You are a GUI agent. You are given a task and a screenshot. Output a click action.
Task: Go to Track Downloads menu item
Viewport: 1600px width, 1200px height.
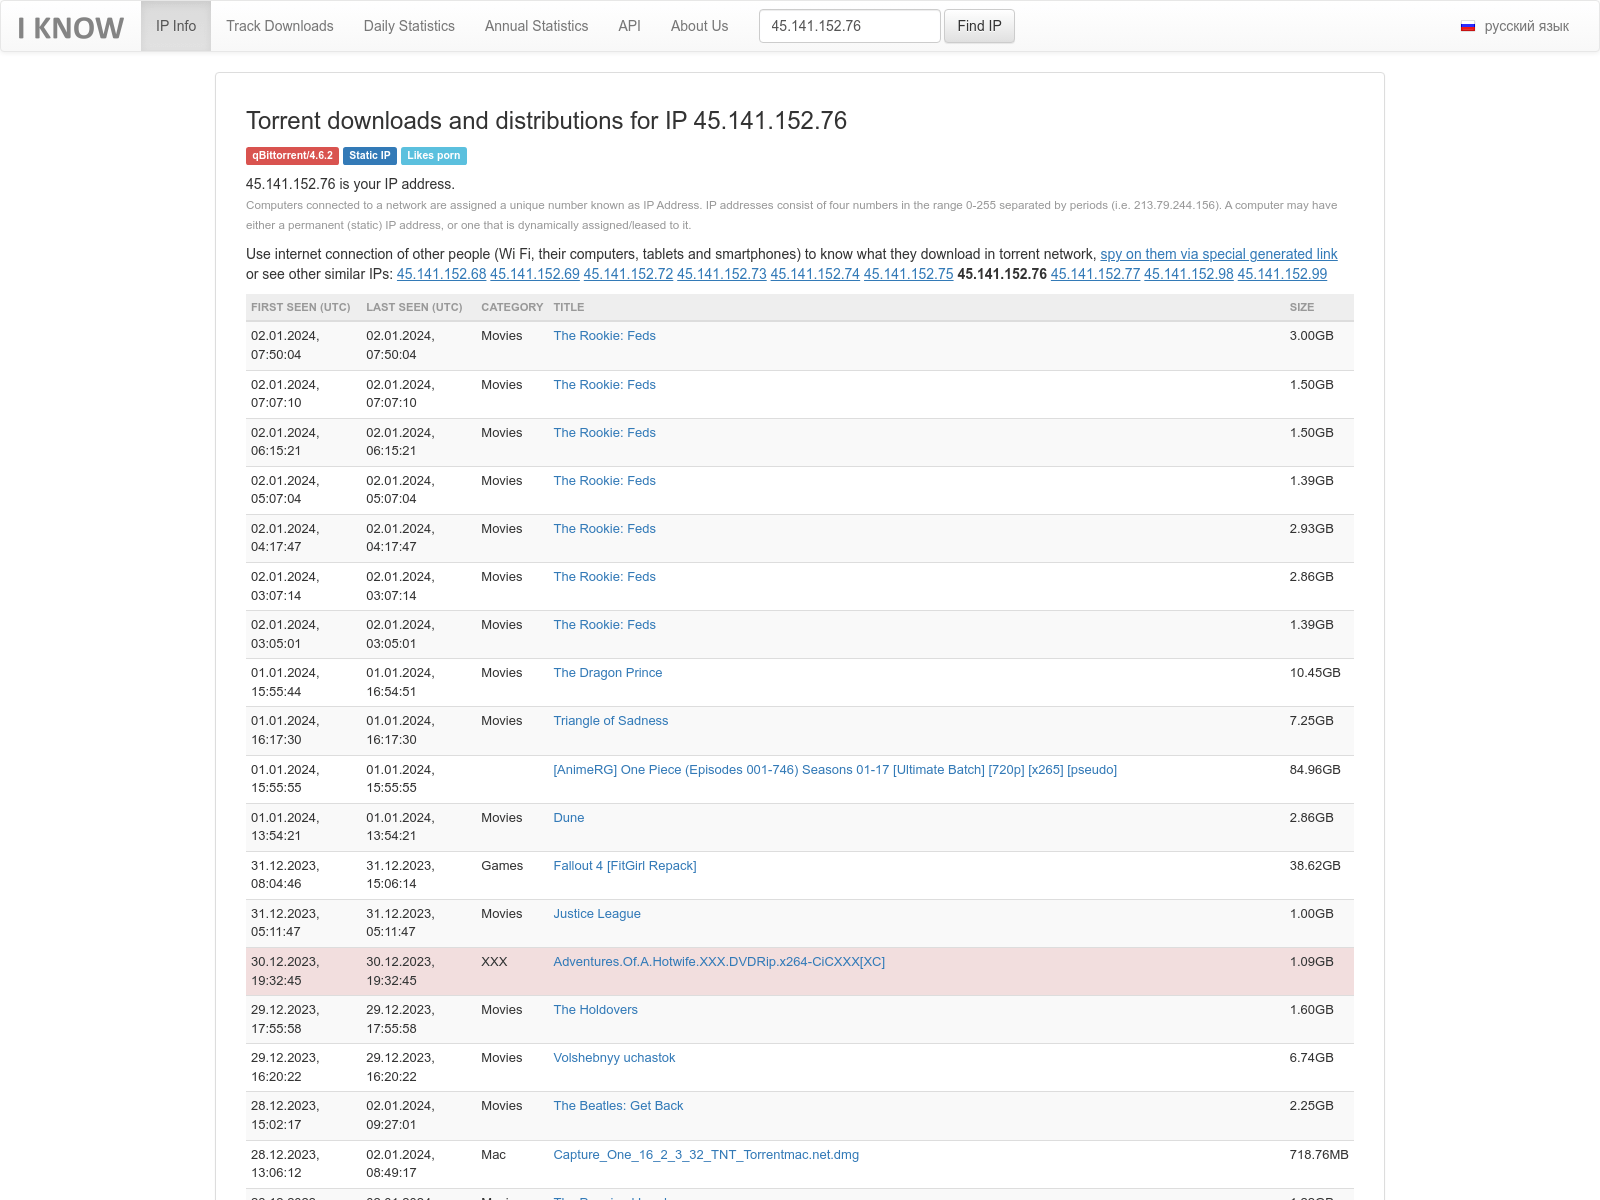280,26
